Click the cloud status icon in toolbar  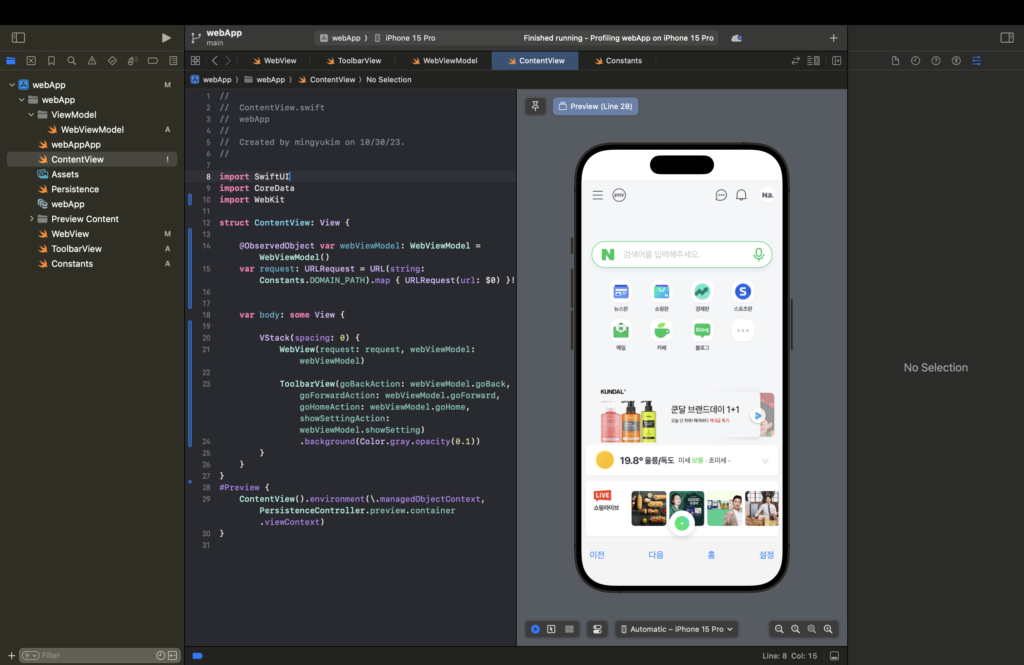click(736, 38)
